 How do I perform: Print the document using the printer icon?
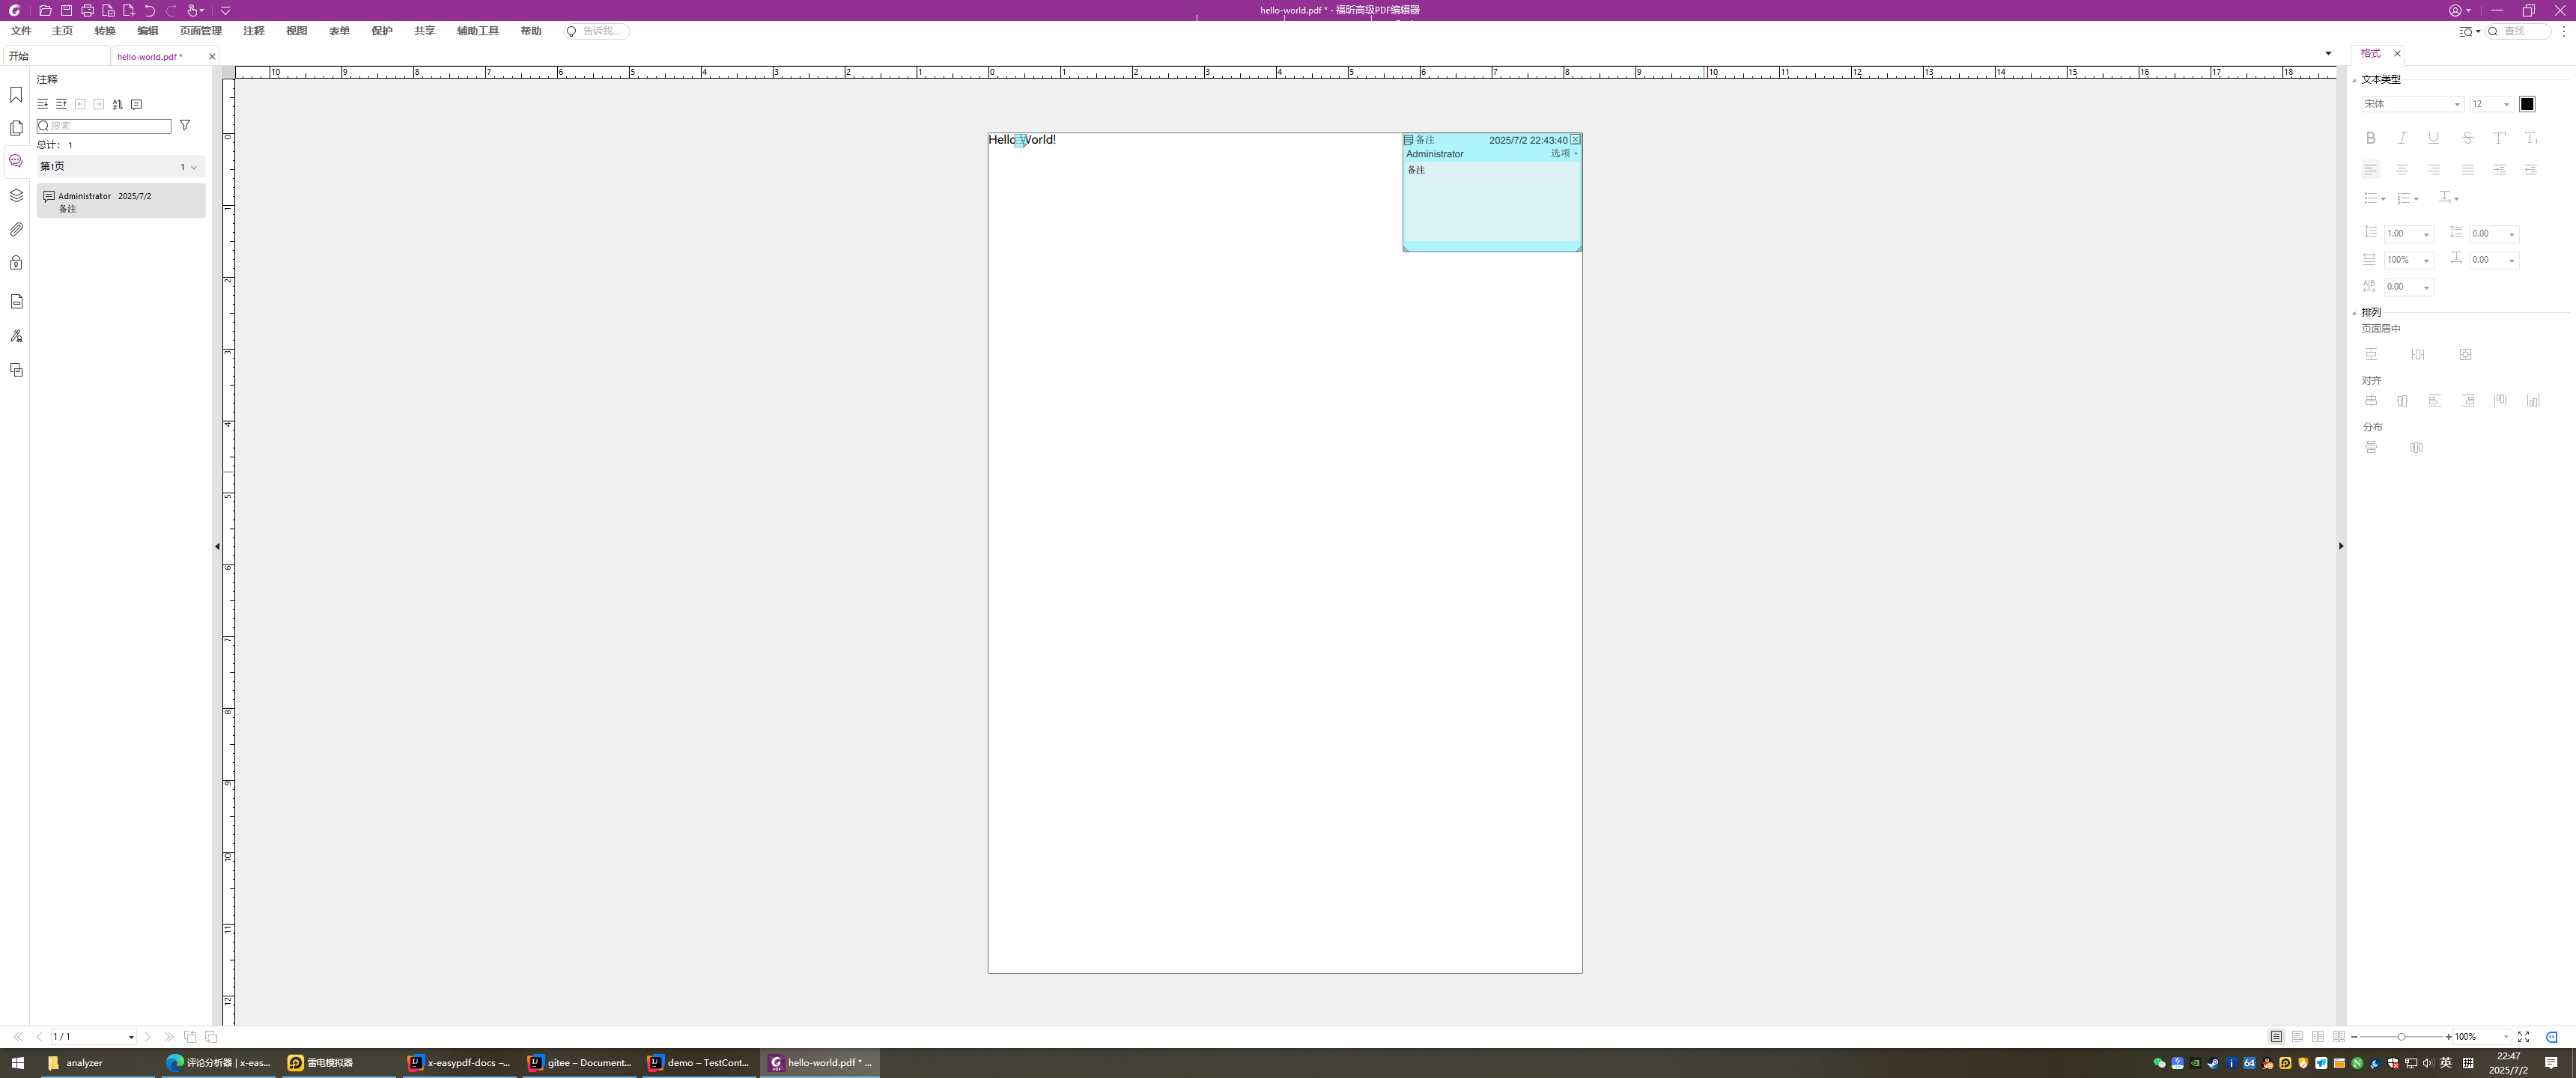(x=87, y=10)
